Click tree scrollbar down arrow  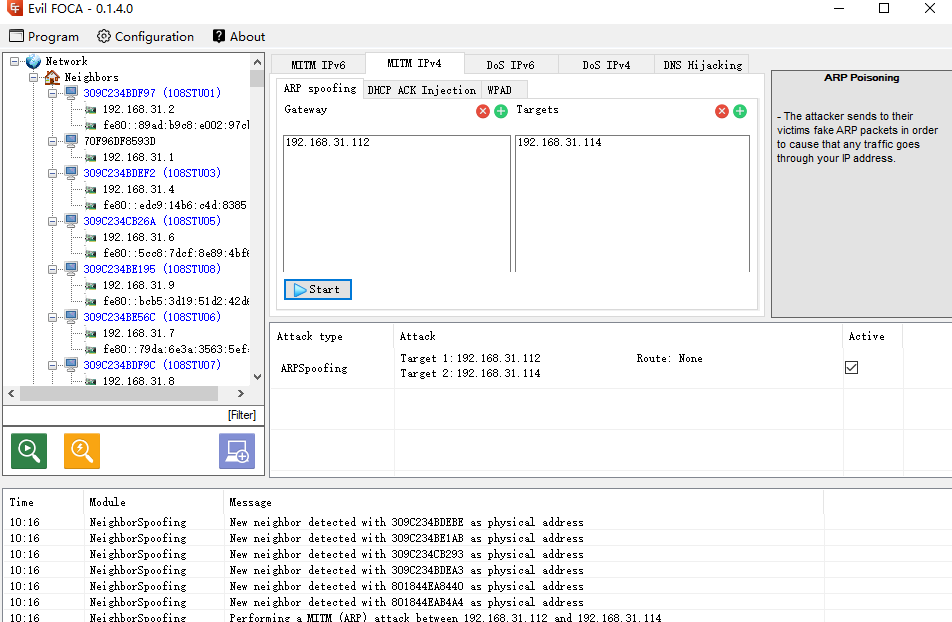click(x=257, y=377)
